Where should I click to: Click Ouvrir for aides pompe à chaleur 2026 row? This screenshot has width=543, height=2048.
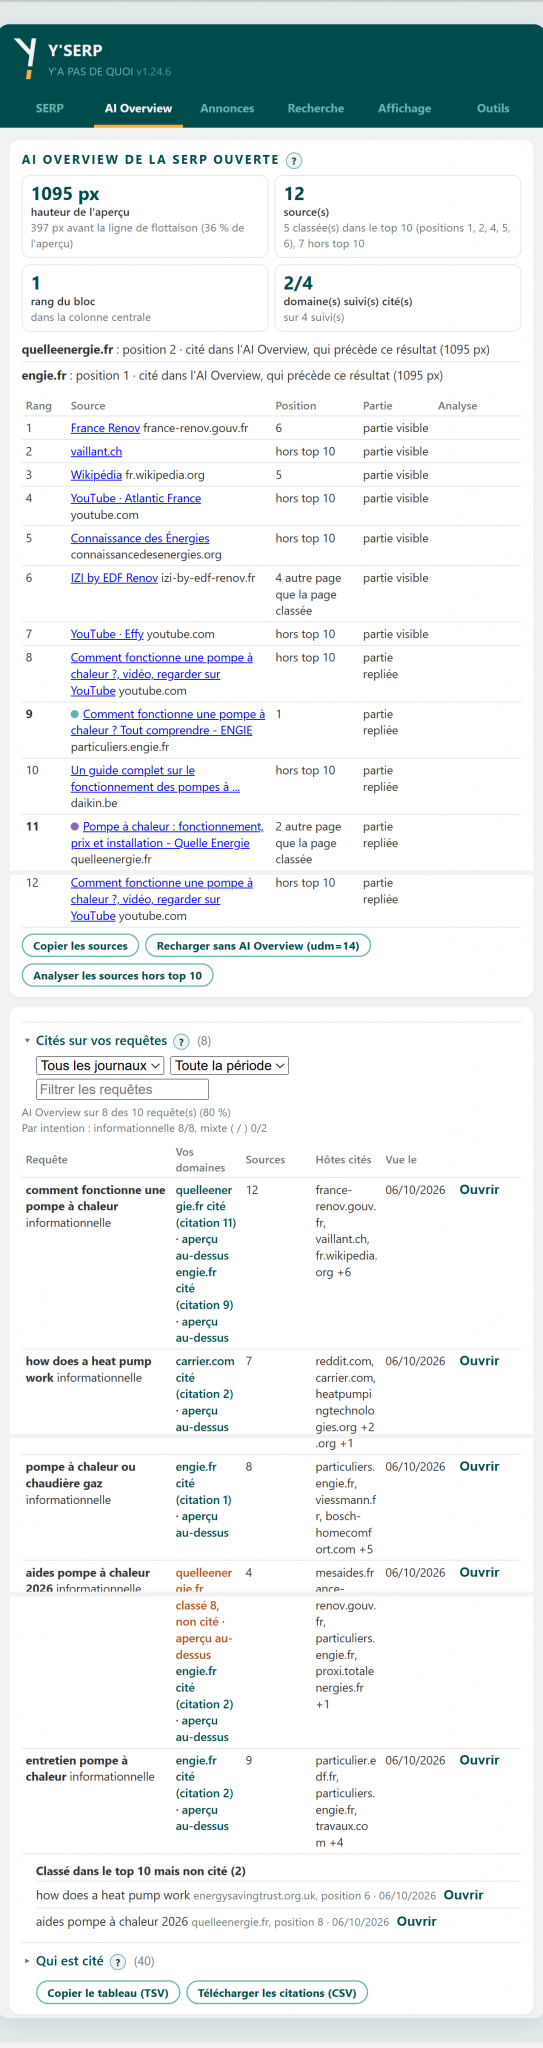pyautogui.click(x=479, y=1573)
